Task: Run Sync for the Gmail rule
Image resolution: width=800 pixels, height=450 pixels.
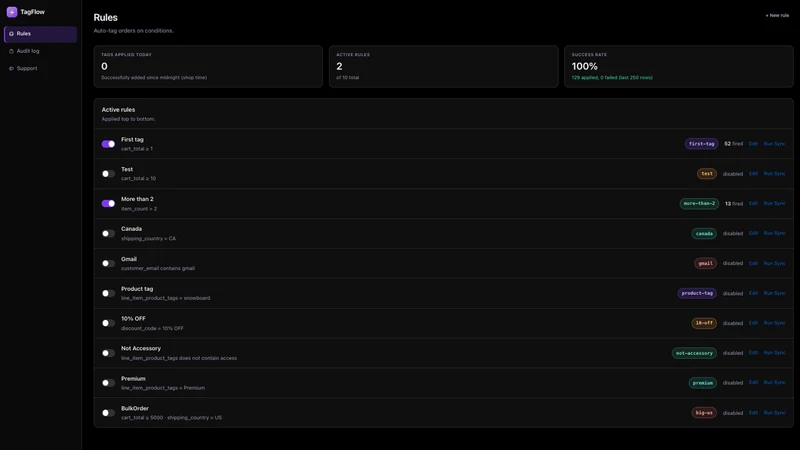Action: [774, 263]
